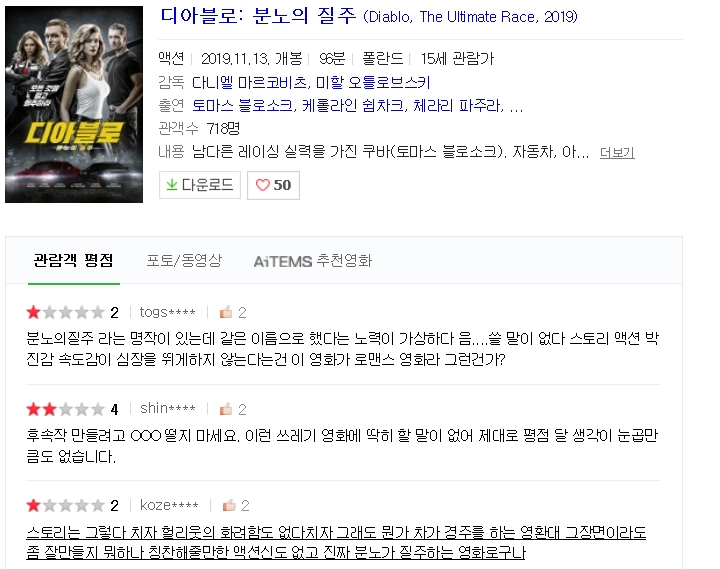Like the shin**** review with thumbs-up
720x569 pixels.
click(x=226, y=409)
